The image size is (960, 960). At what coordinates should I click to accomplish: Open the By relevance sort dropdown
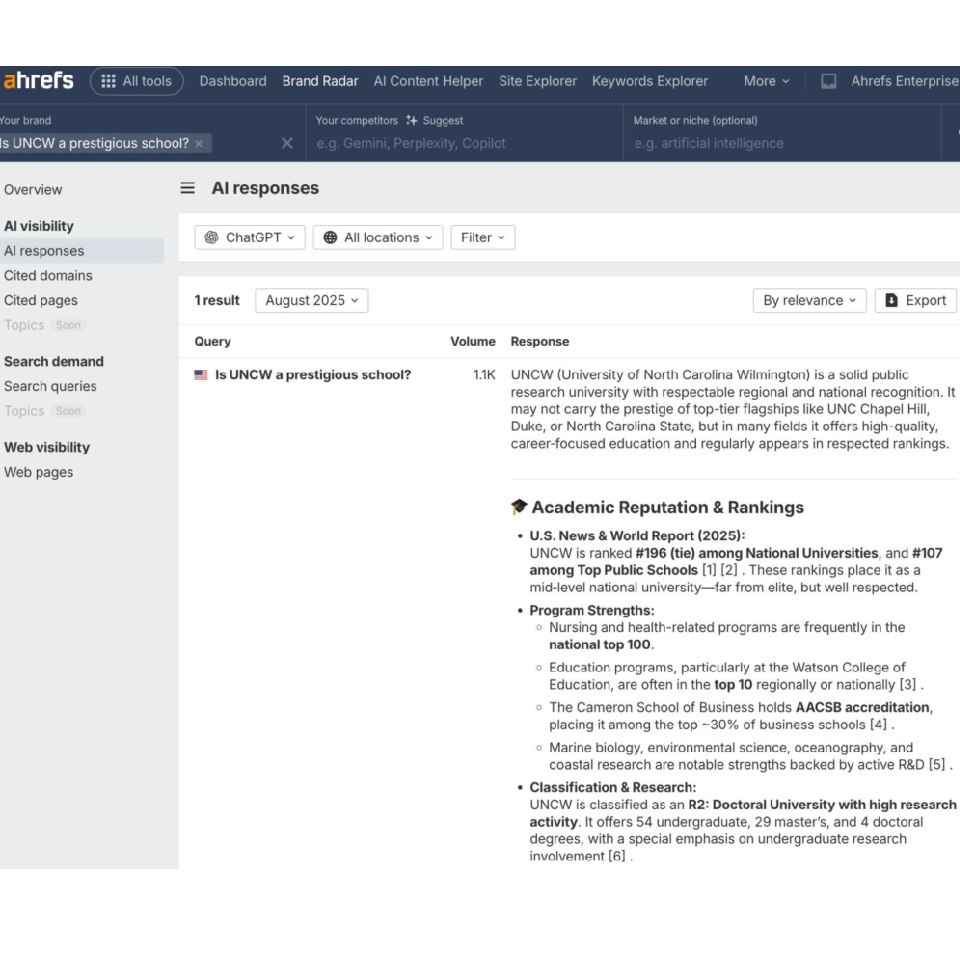click(809, 301)
